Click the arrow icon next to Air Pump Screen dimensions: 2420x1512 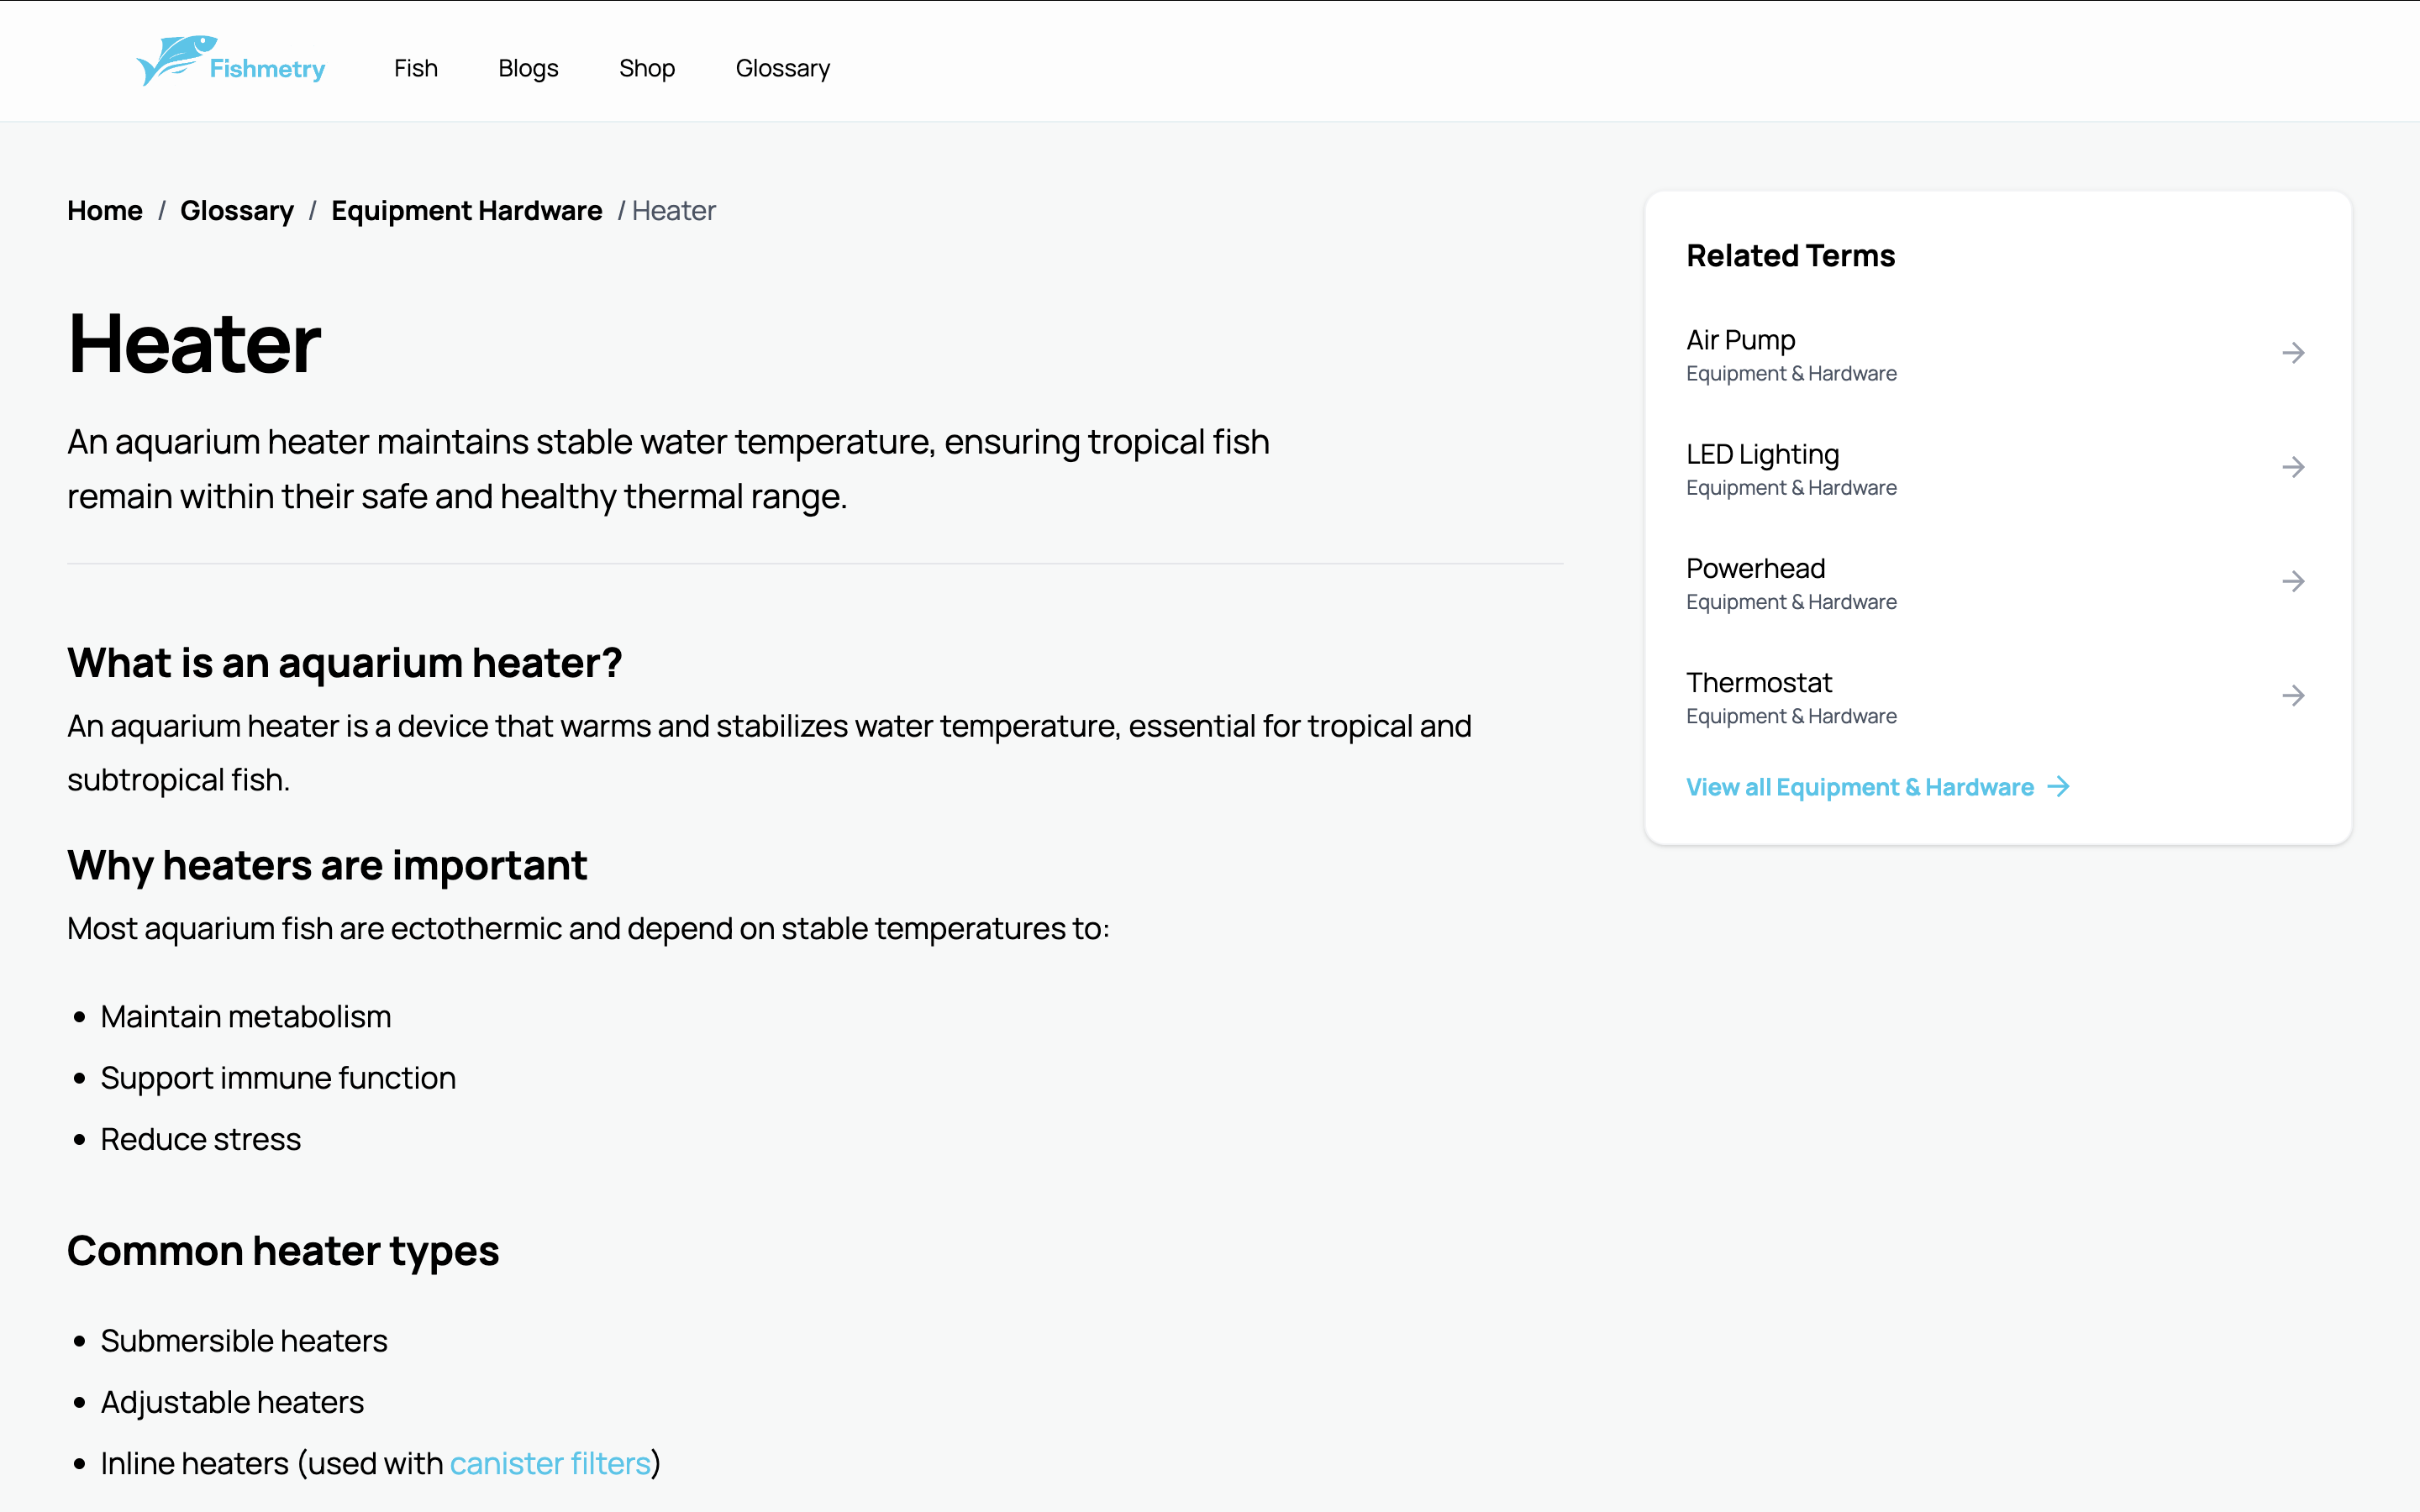2294,352
